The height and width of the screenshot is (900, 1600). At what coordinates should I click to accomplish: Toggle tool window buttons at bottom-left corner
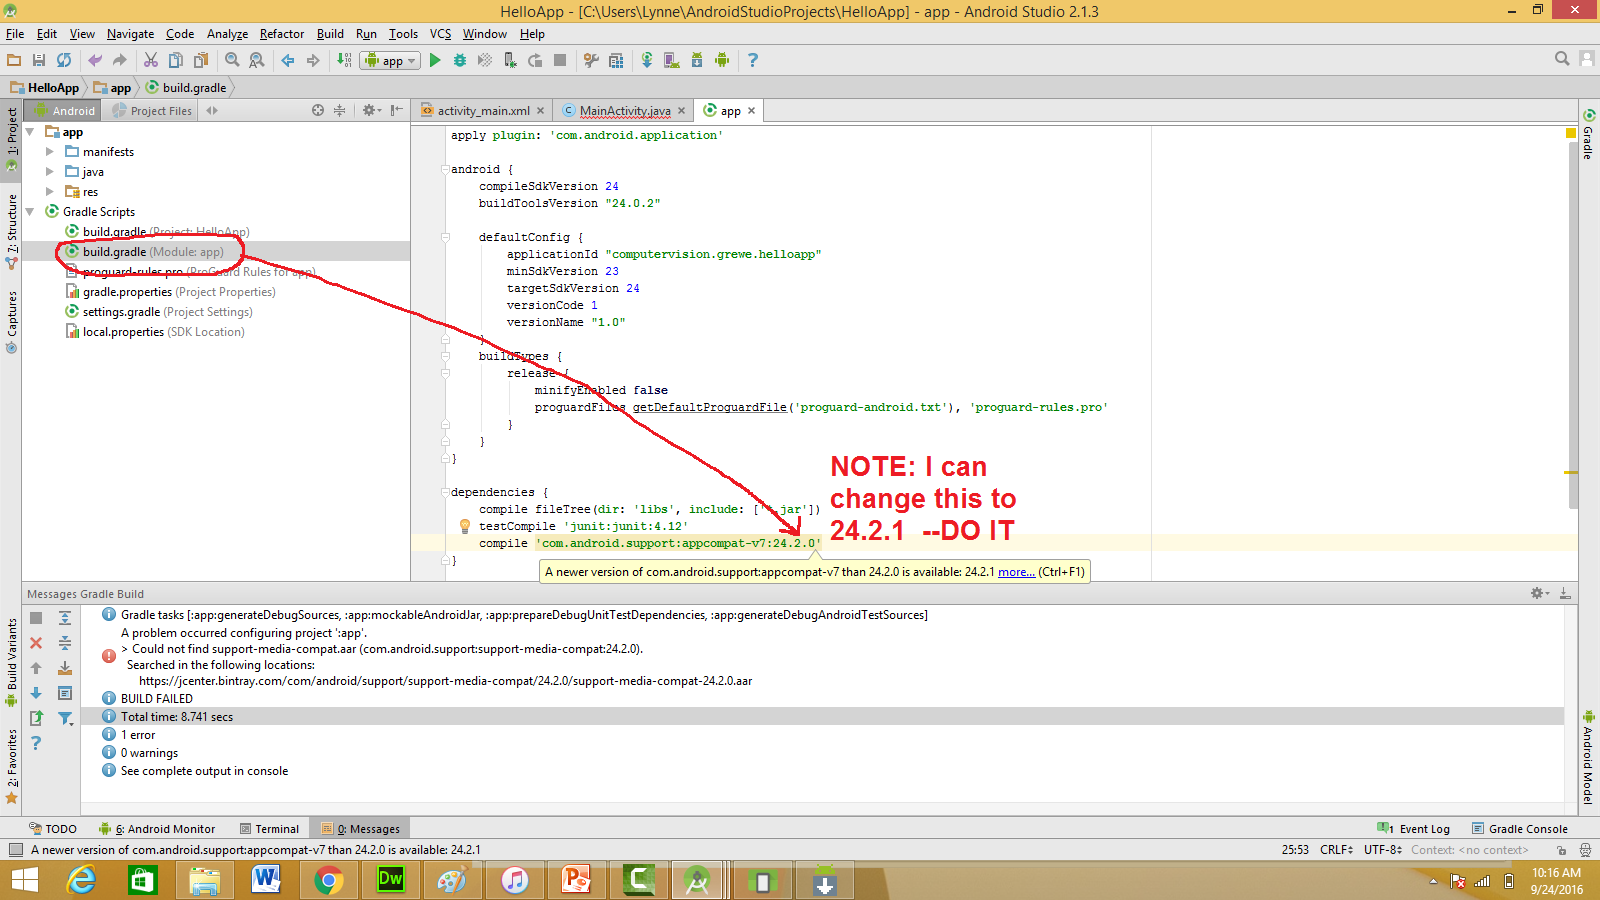click(15, 850)
